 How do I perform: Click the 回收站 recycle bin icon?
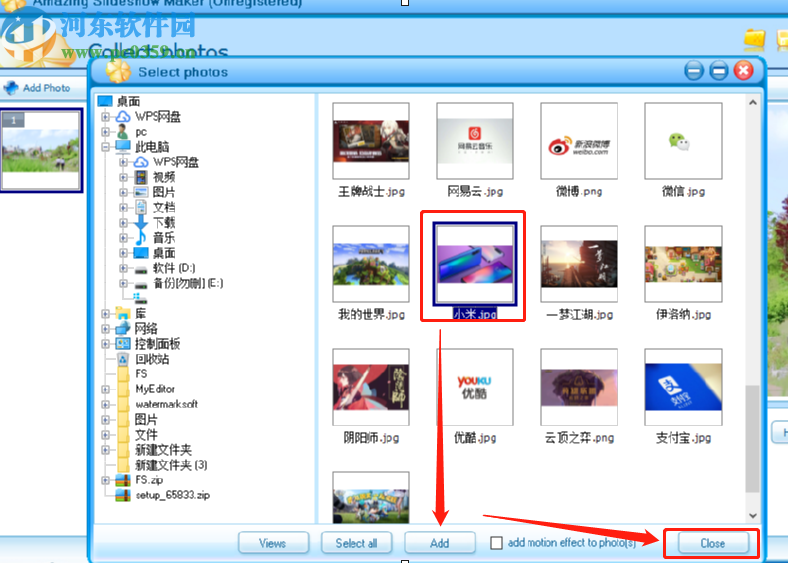click(123, 359)
